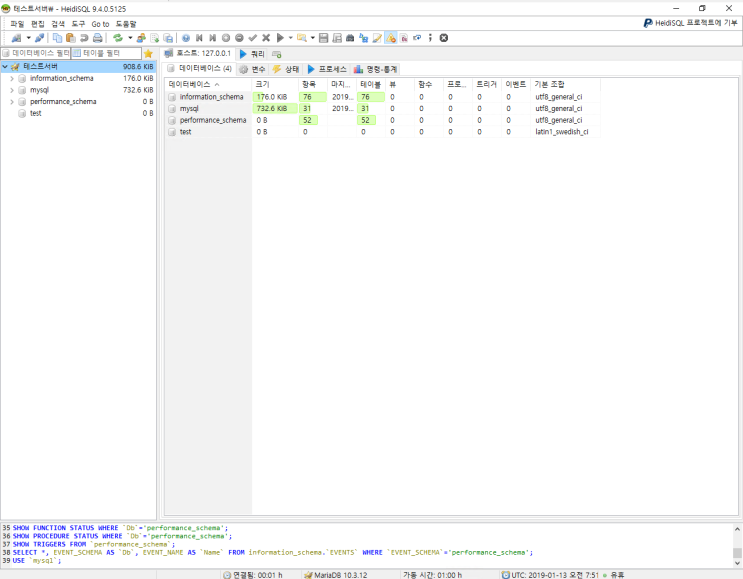
Task: Click the refresh icon in the toolbar
Action: coord(117,38)
